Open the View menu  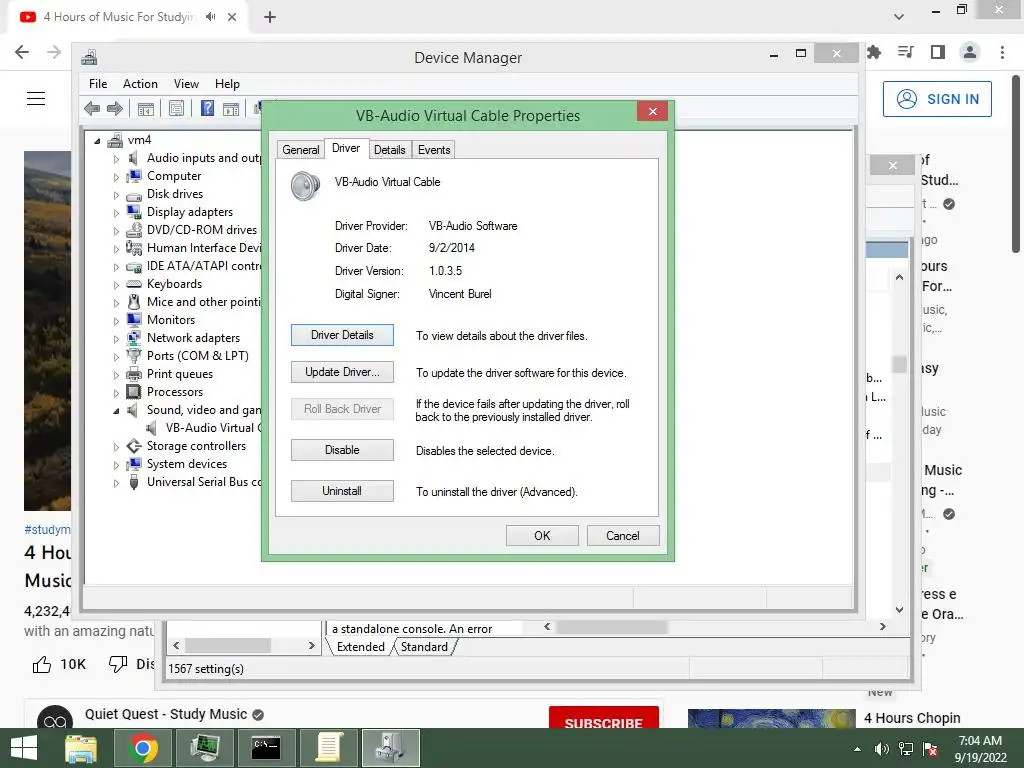click(186, 84)
